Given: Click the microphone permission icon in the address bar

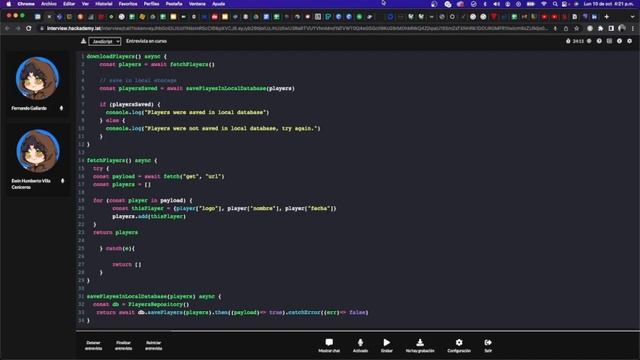Looking at the screenshot, I should pos(555,29).
